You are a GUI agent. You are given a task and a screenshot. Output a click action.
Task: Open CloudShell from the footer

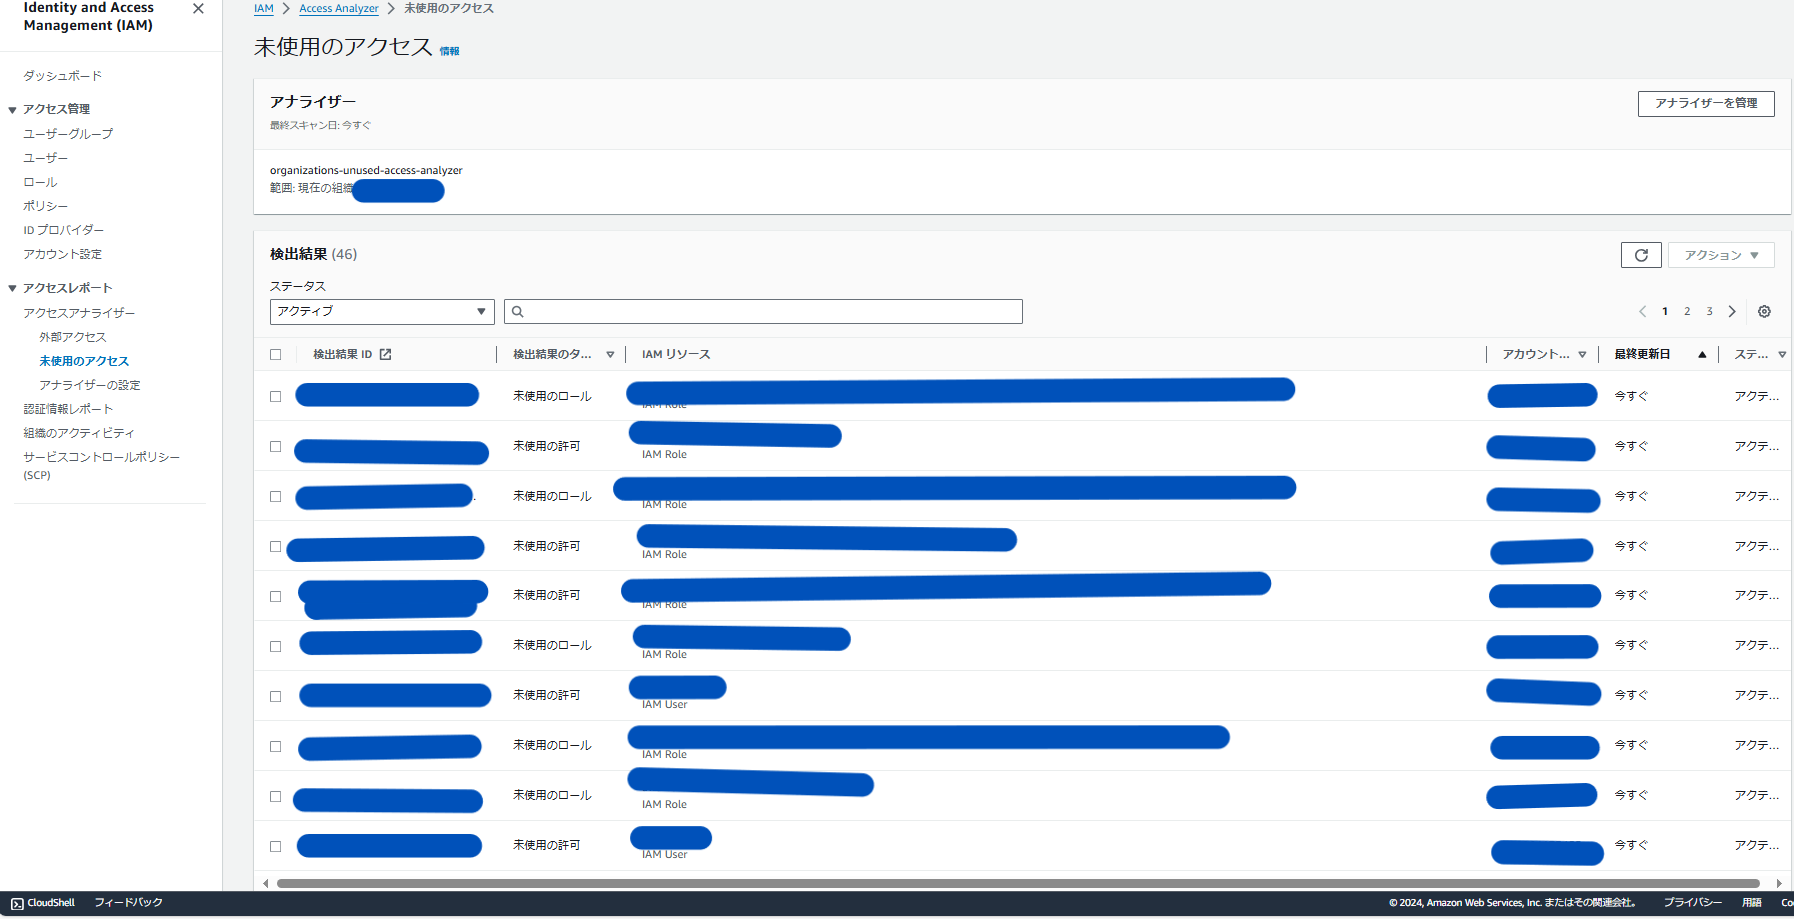(43, 902)
